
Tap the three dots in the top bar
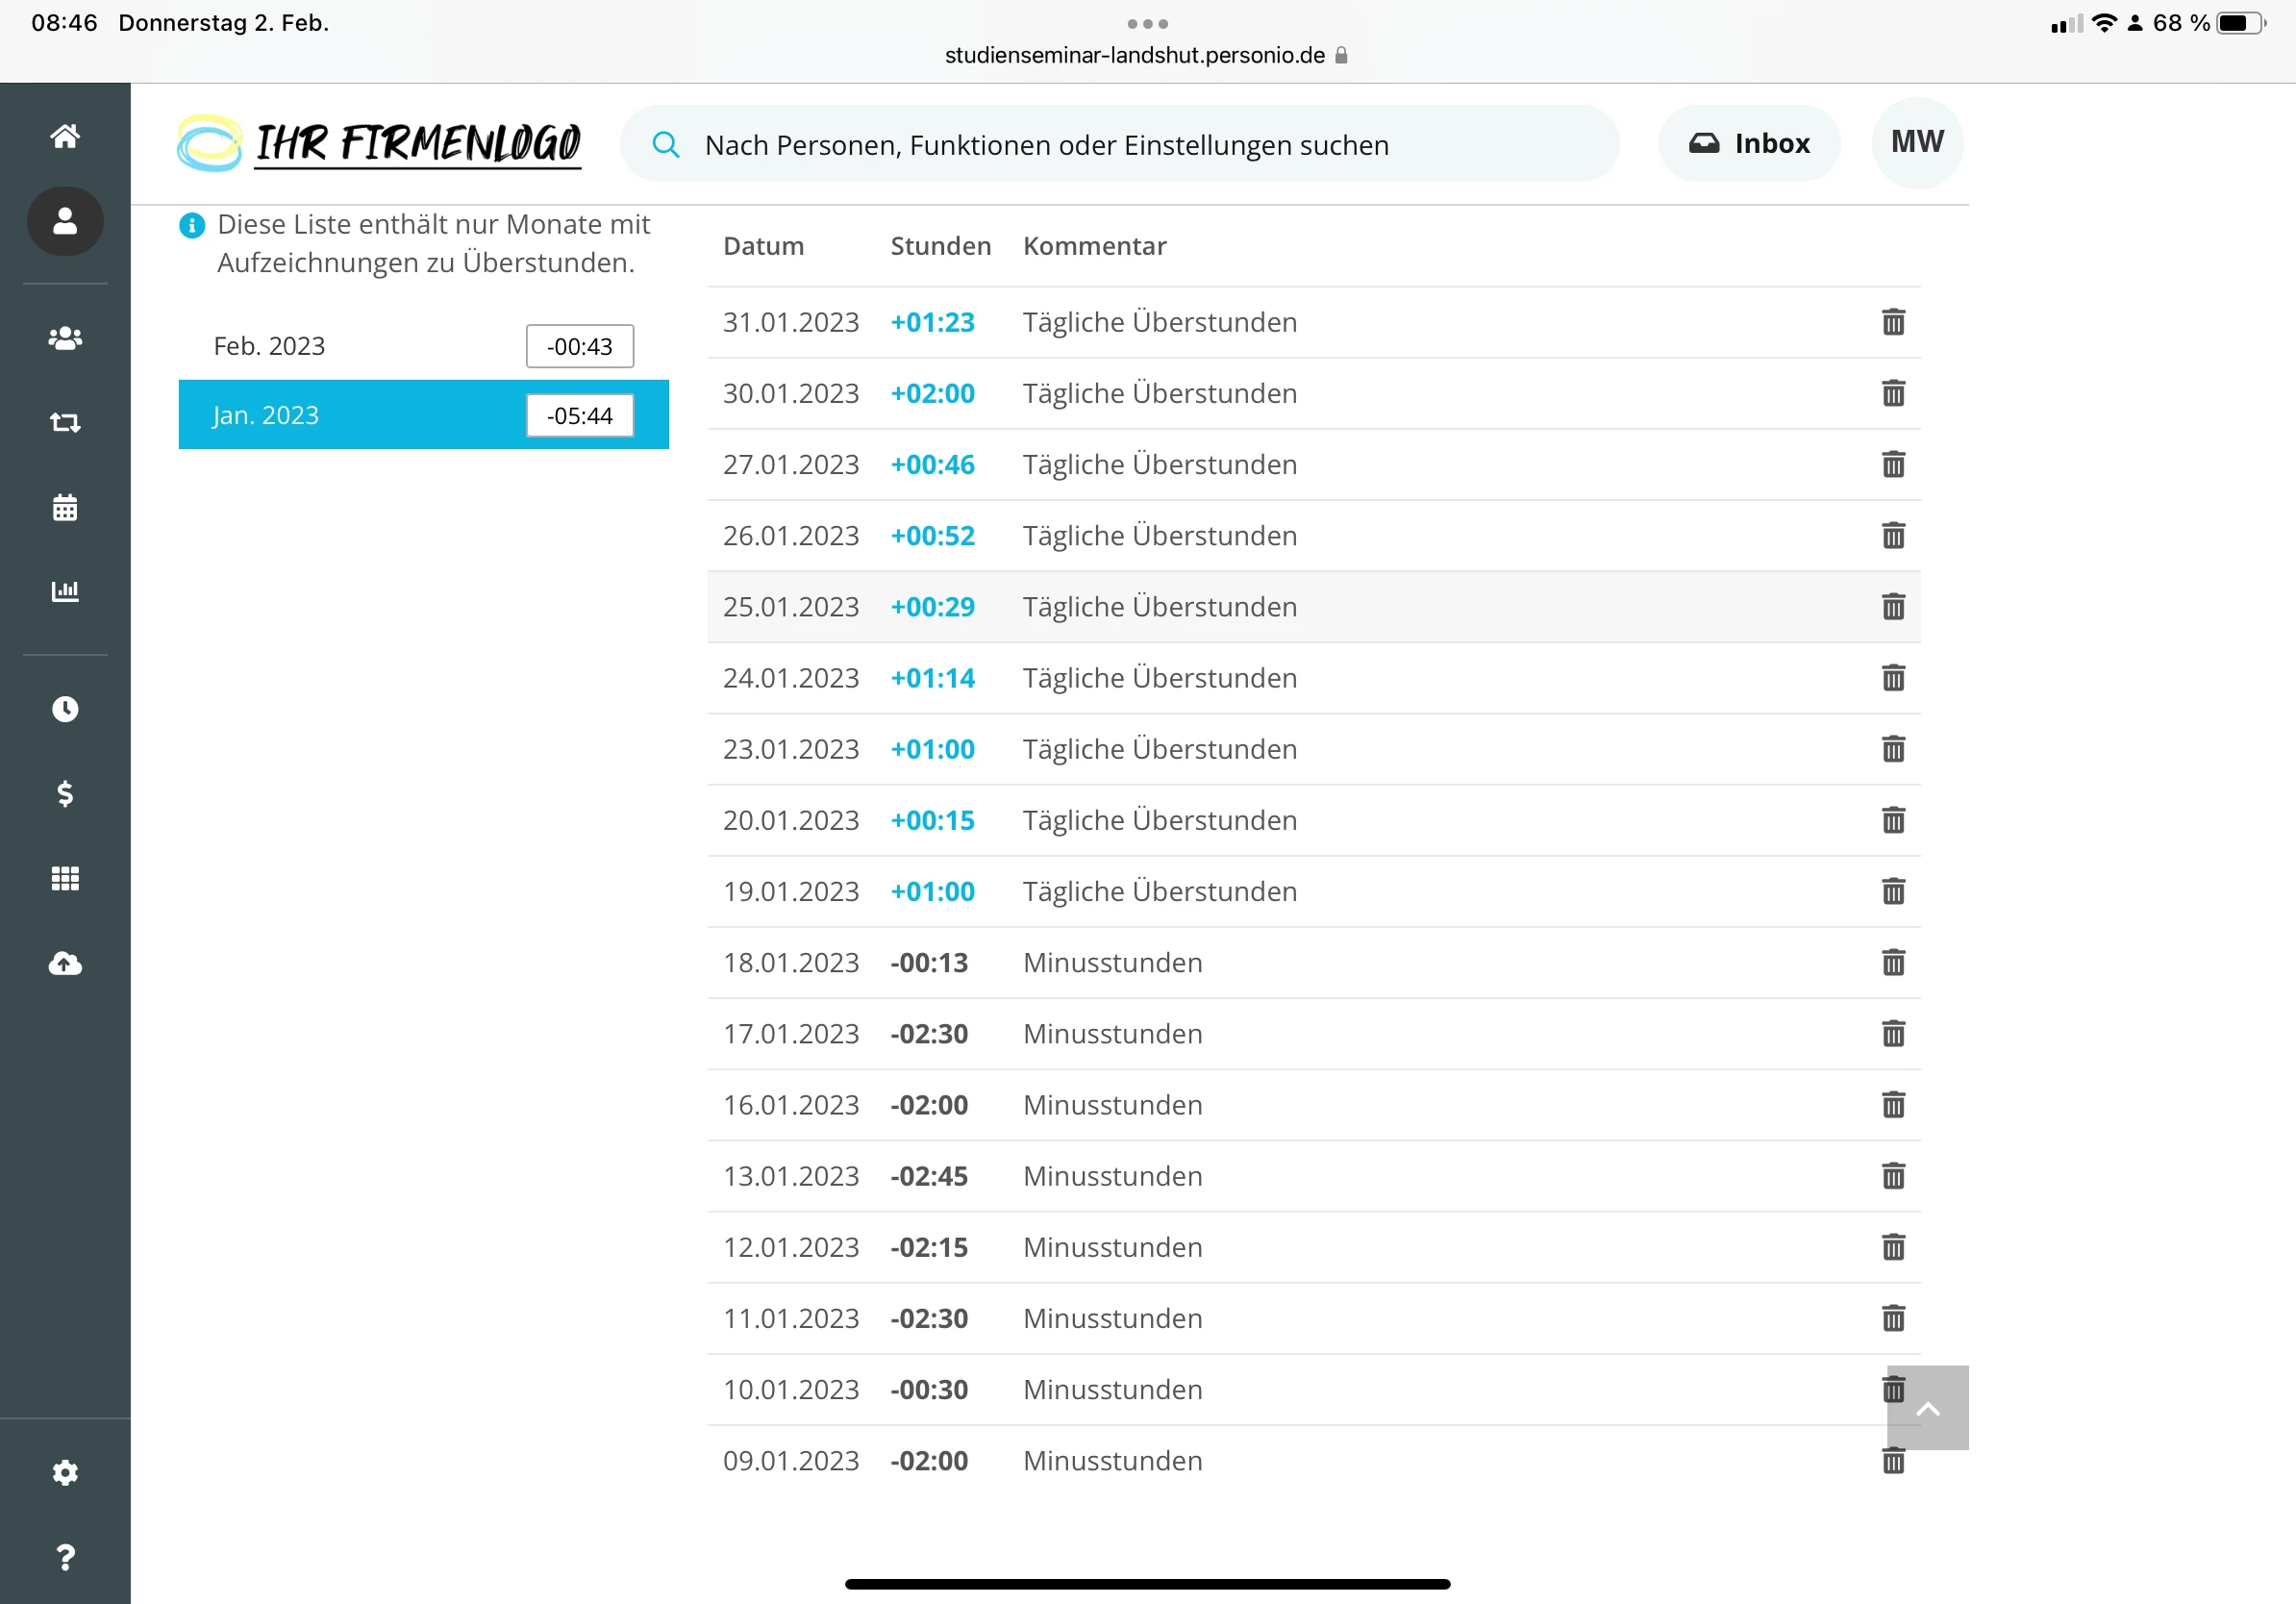click(x=1147, y=24)
